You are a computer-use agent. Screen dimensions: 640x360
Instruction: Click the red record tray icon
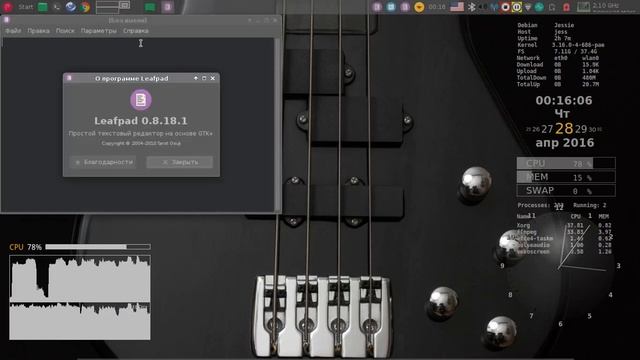(x=505, y=7)
